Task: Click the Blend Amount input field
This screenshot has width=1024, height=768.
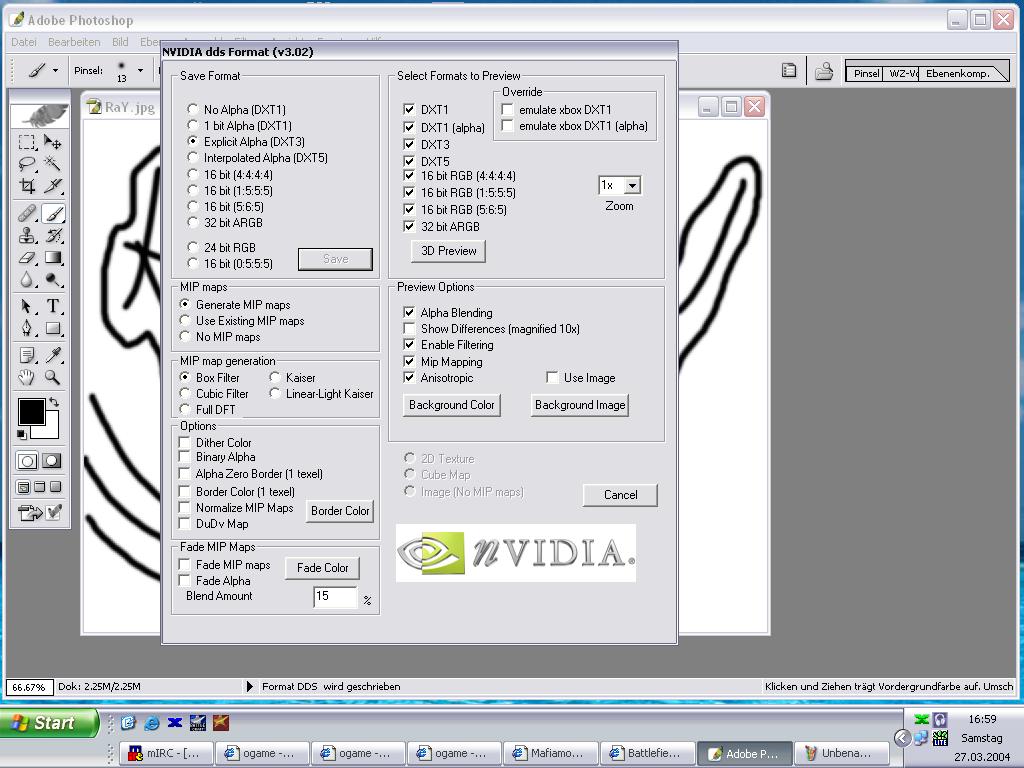Action: (x=335, y=596)
